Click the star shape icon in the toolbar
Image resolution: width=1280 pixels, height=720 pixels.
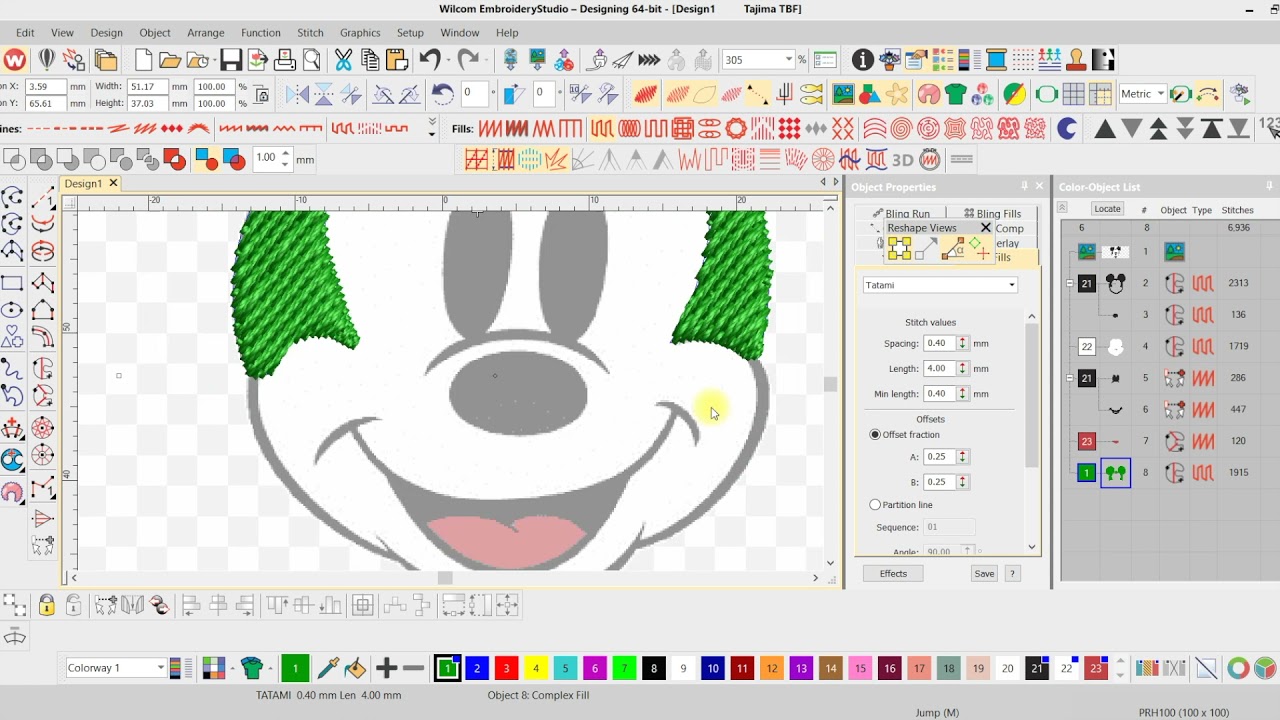[x=897, y=95]
